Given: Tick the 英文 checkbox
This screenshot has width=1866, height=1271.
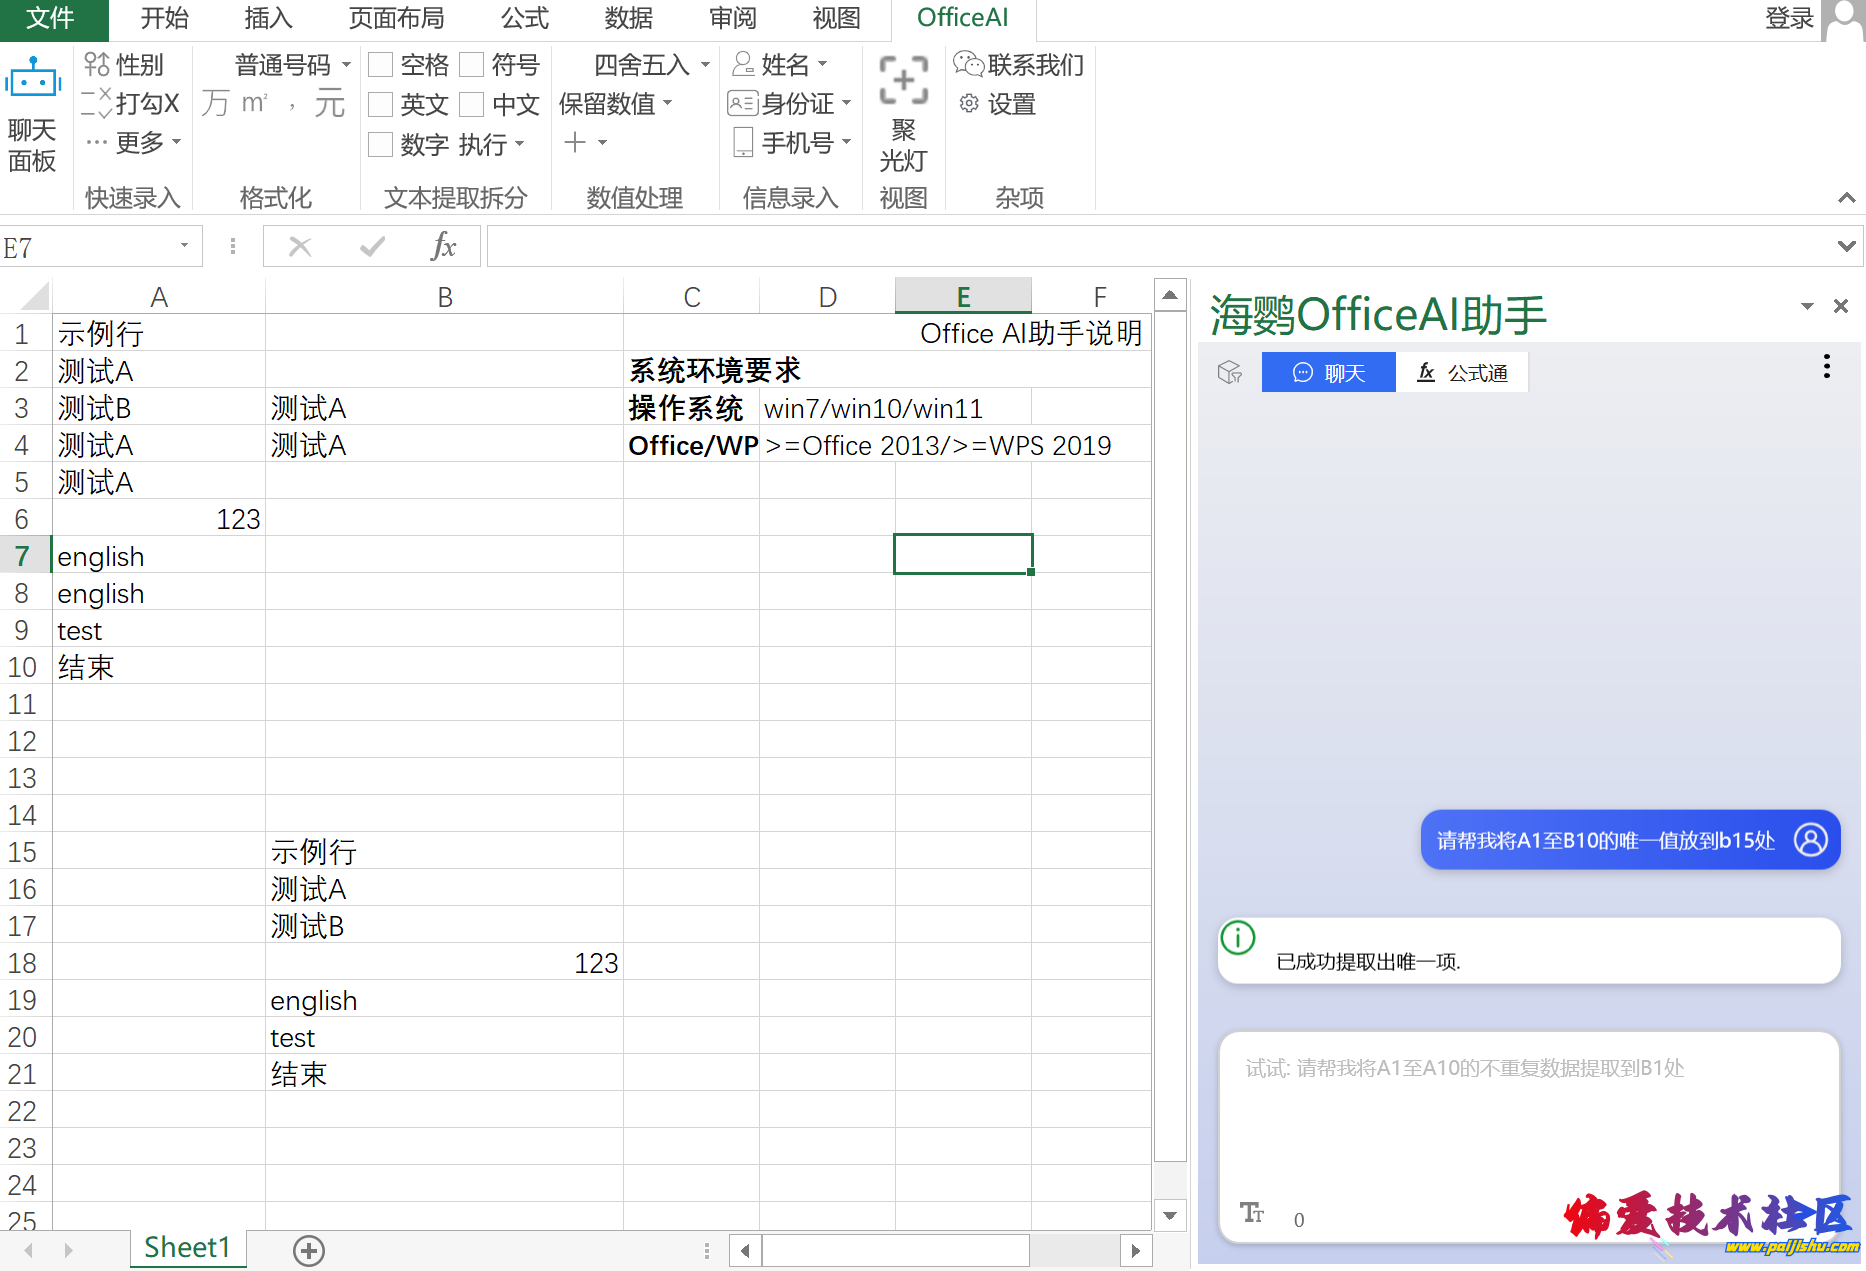Looking at the screenshot, I should point(380,105).
